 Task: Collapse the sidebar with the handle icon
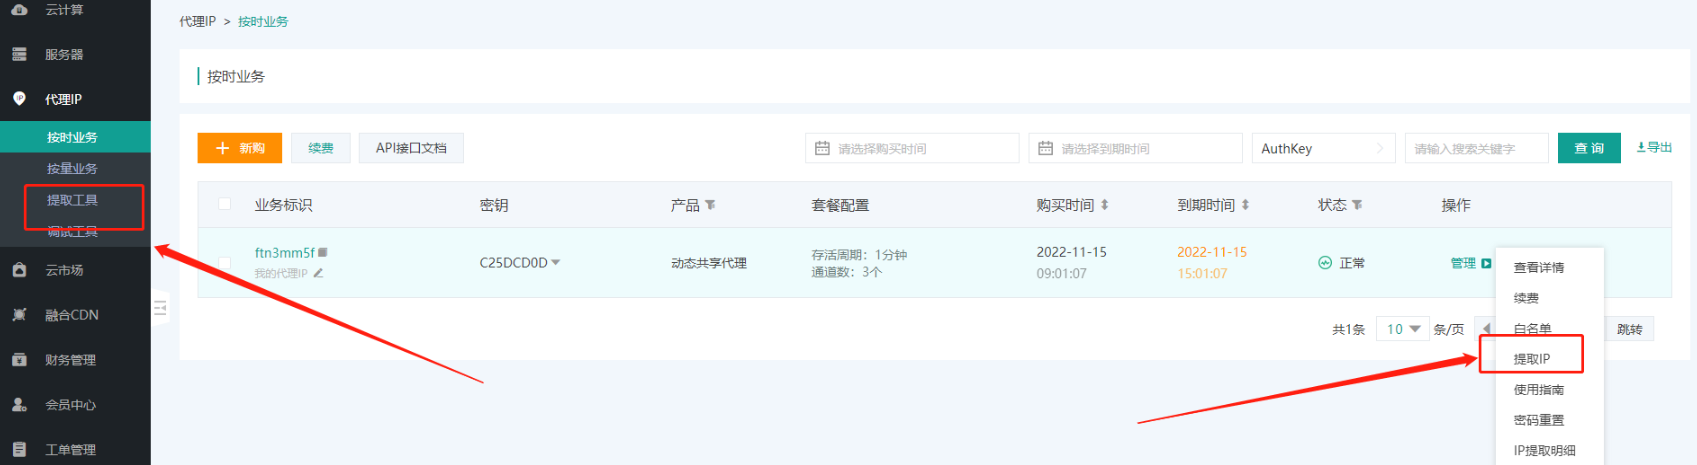pyautogui.click(x=160, y=308)
